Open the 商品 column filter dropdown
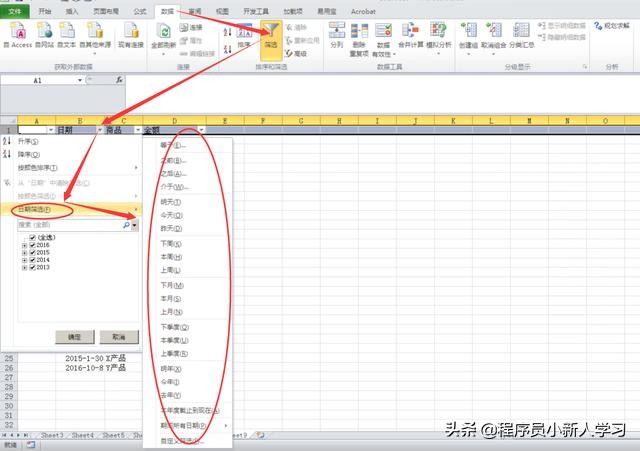Screen dimensions: 640x451 [138, 130]
